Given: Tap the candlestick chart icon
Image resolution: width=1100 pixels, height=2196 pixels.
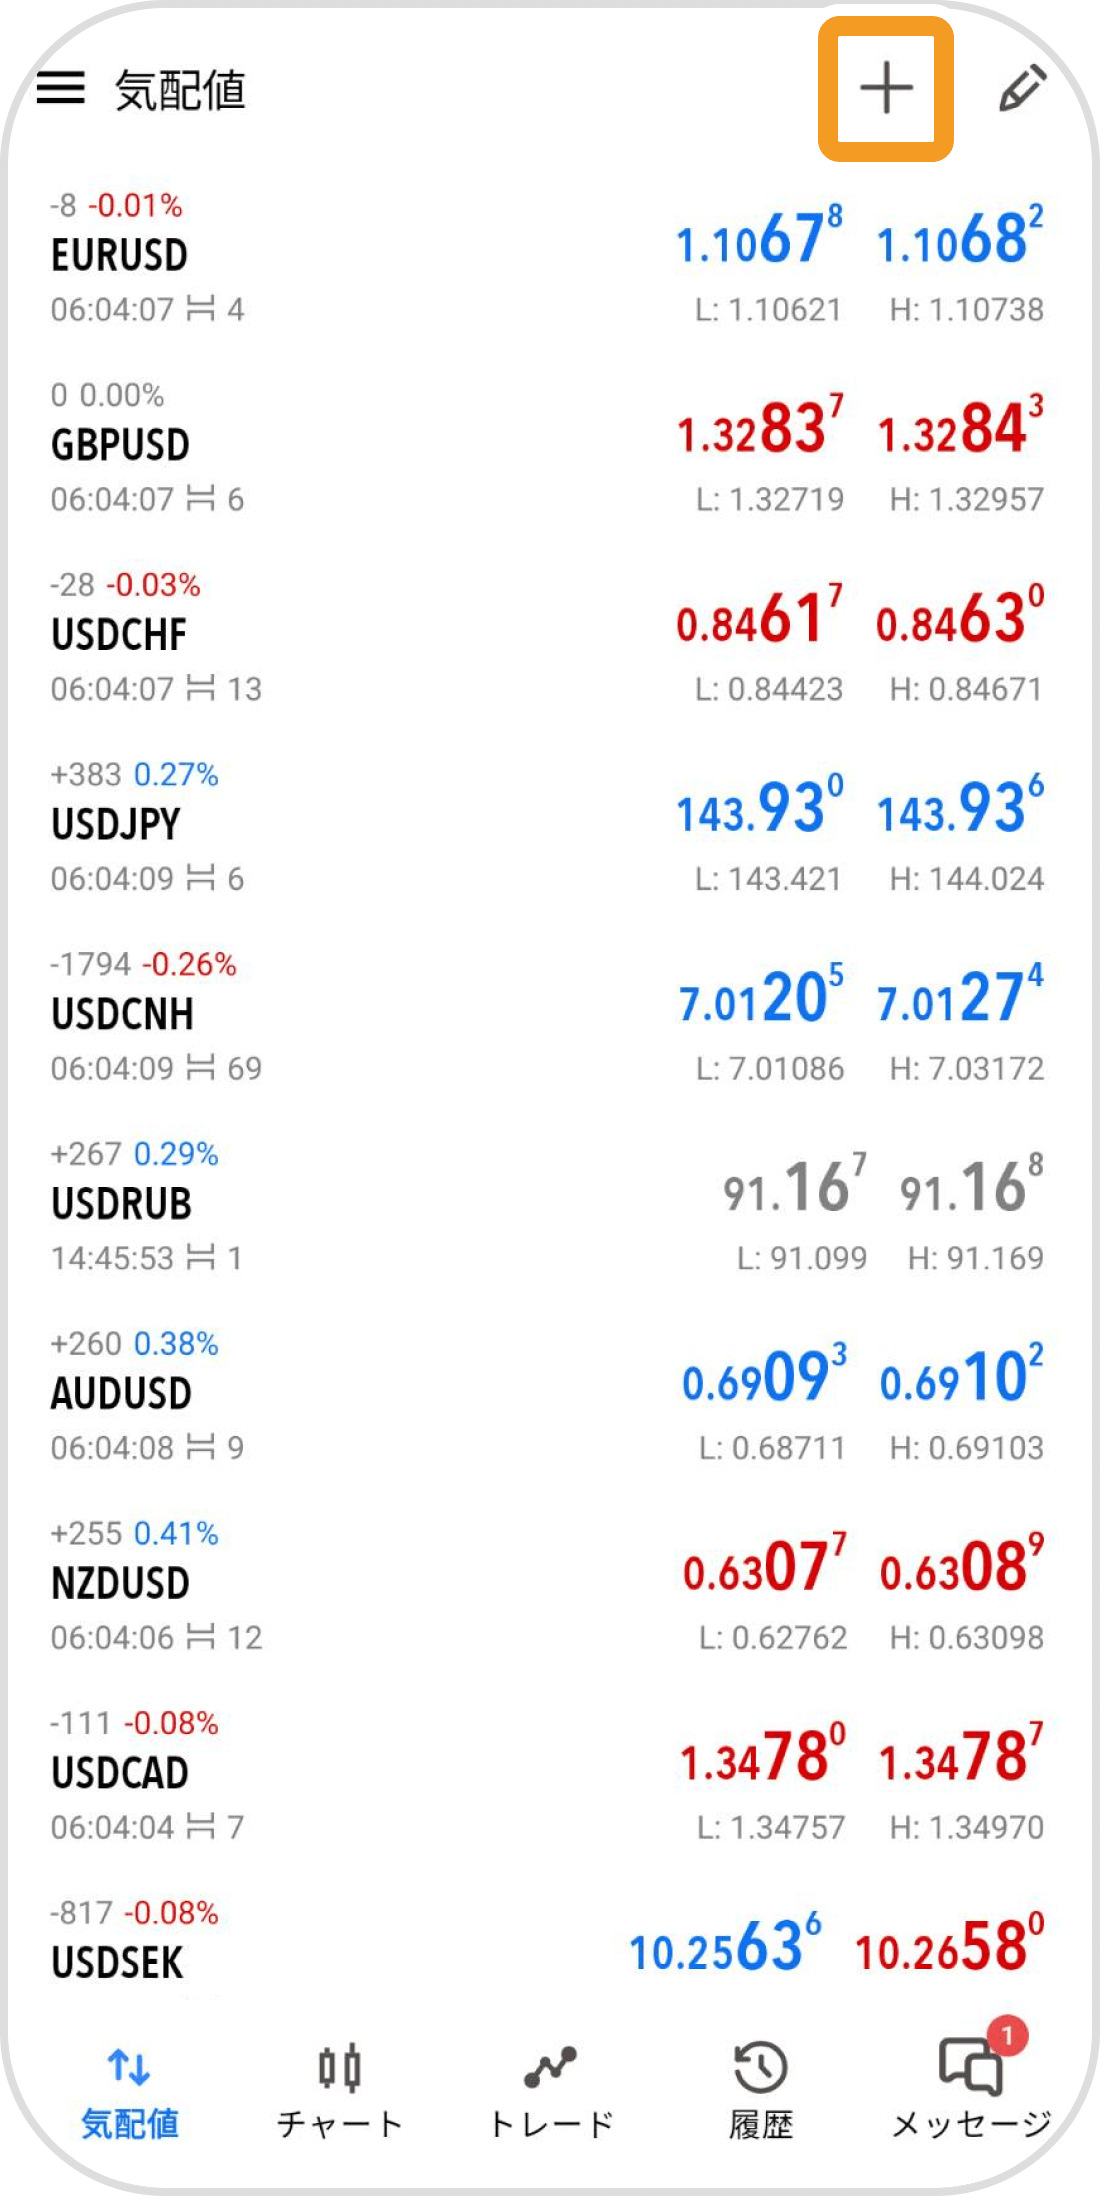Looking at the screenshot, I should 340,2068.
